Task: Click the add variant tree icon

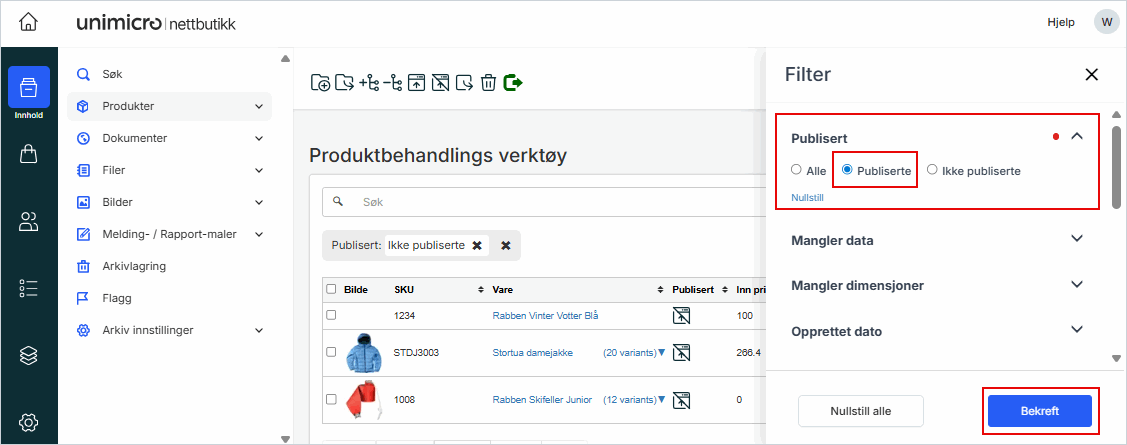Action: 369,83
